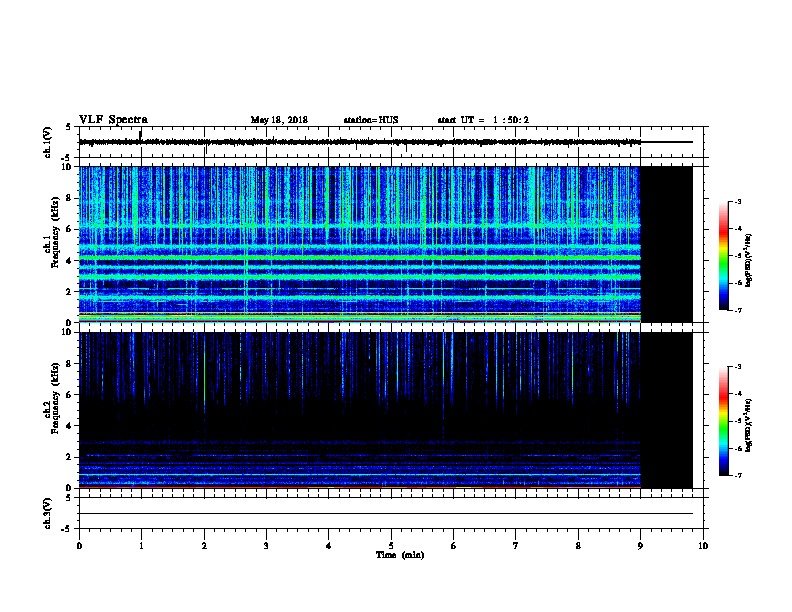Viewport: 792px width, 612px height.
Task: Click time axis tick label "7"
Action: click(x=516, y=545)
